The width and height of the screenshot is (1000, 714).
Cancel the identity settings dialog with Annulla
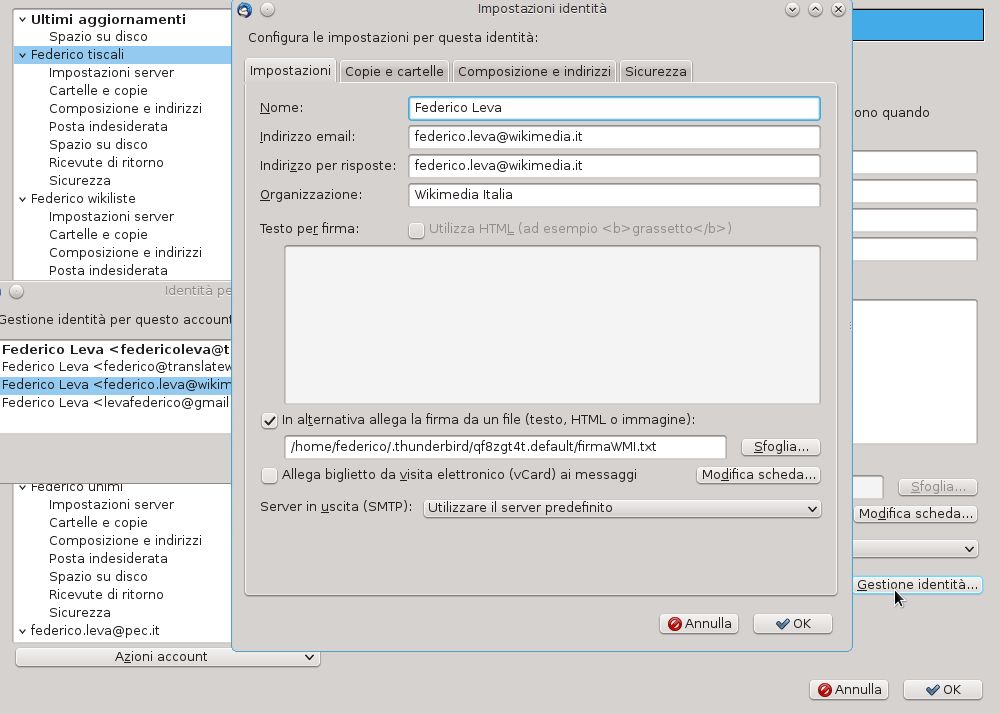(x=699, y=624)
